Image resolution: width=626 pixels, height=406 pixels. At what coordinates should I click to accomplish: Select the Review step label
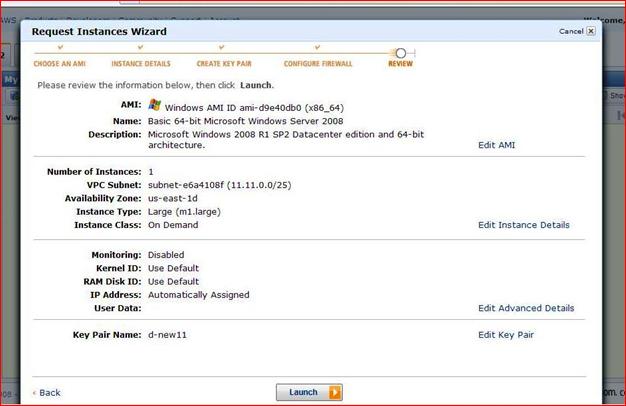pos(400,63)
